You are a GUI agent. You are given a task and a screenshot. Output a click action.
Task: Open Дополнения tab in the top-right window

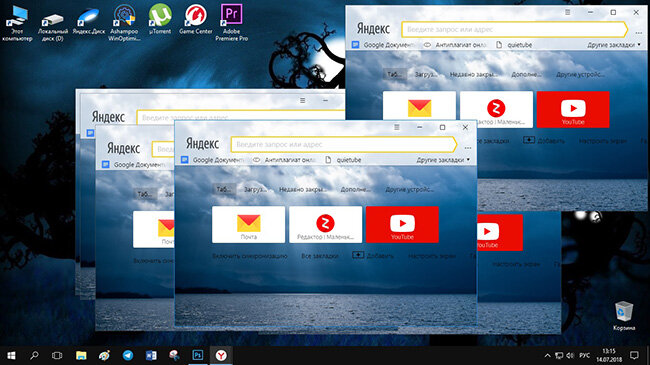(526, 75)
